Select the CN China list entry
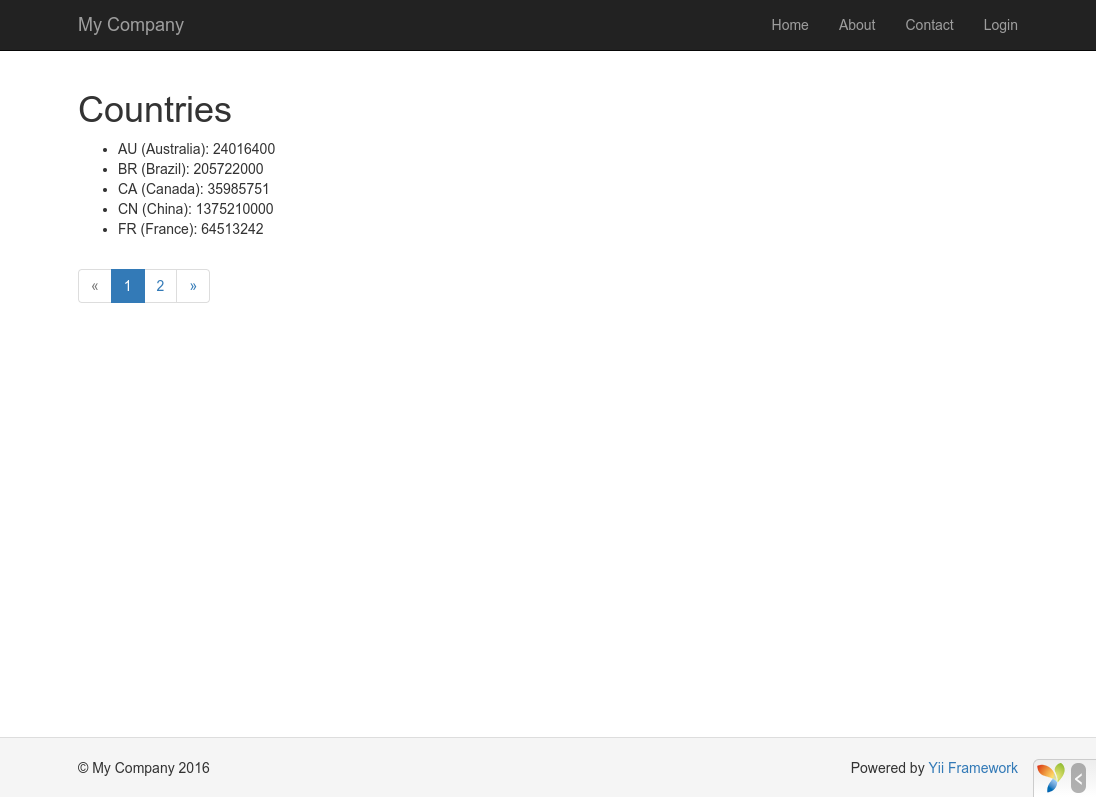This screenshot has width=1096, height=797. [x=195, y=209]
